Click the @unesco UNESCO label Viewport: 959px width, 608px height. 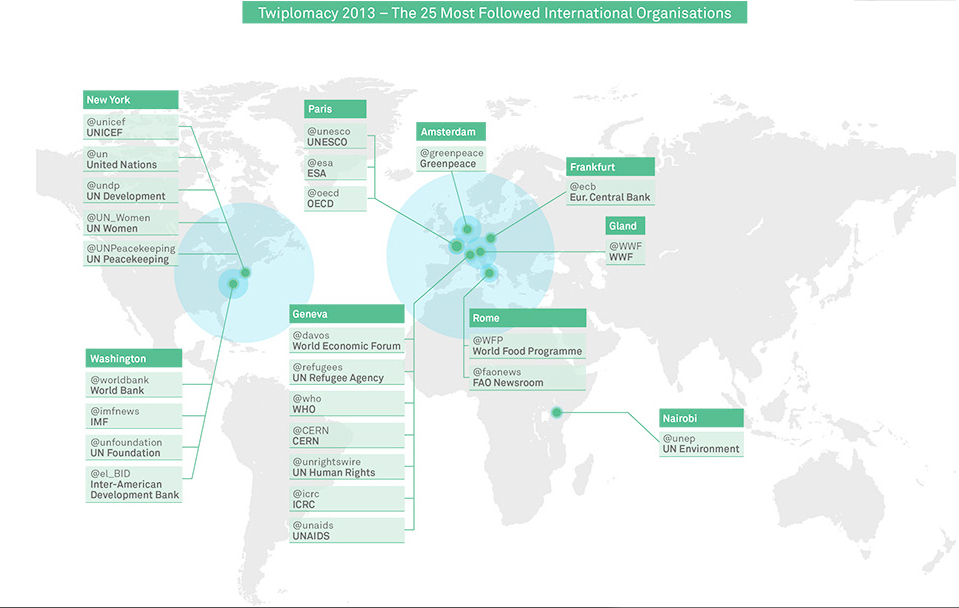pyautogui.click(x=335, y=136)
